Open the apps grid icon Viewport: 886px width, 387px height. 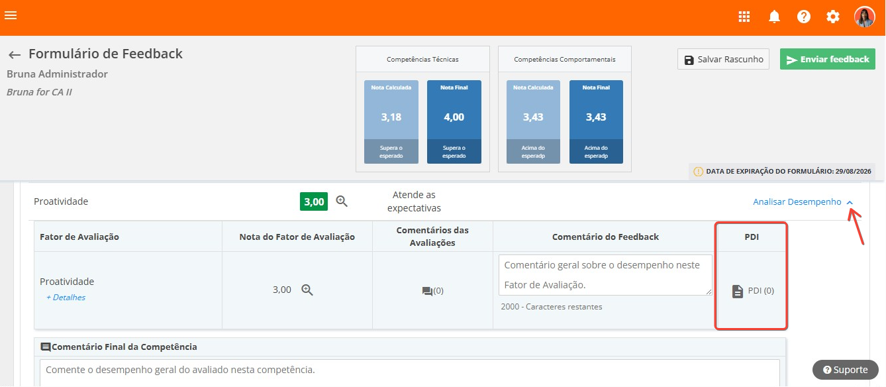744,17
